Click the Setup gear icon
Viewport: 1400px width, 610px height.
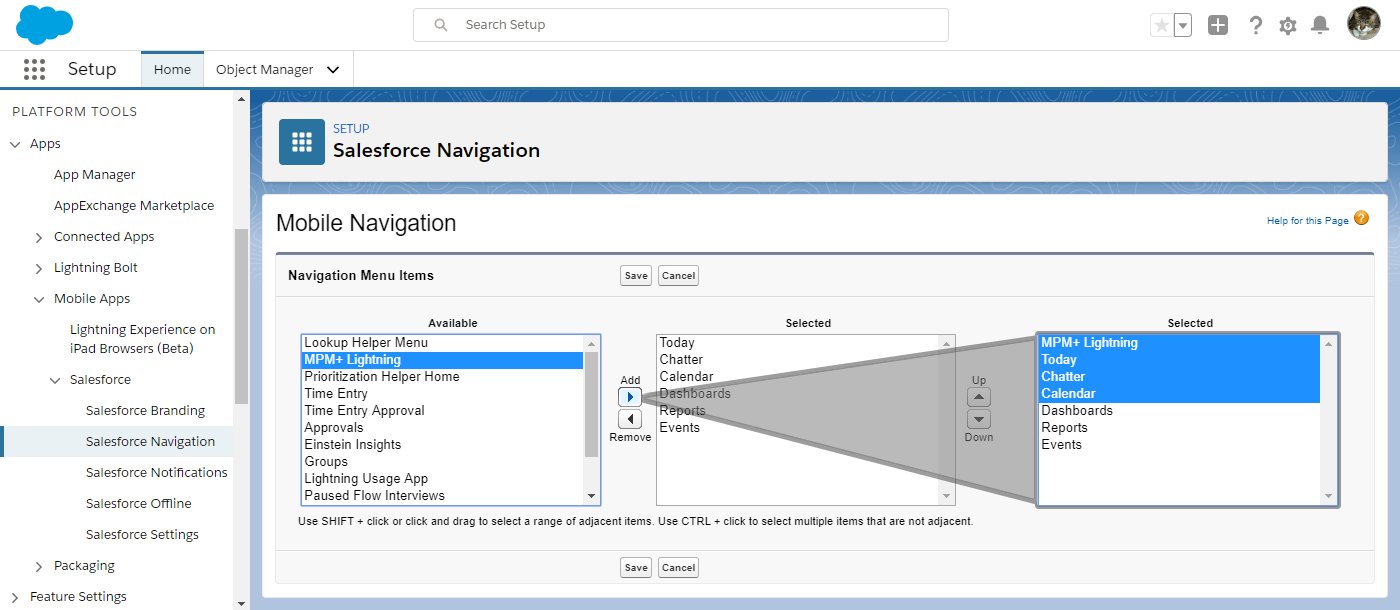pyautogui.click(x=1288, y=24)
